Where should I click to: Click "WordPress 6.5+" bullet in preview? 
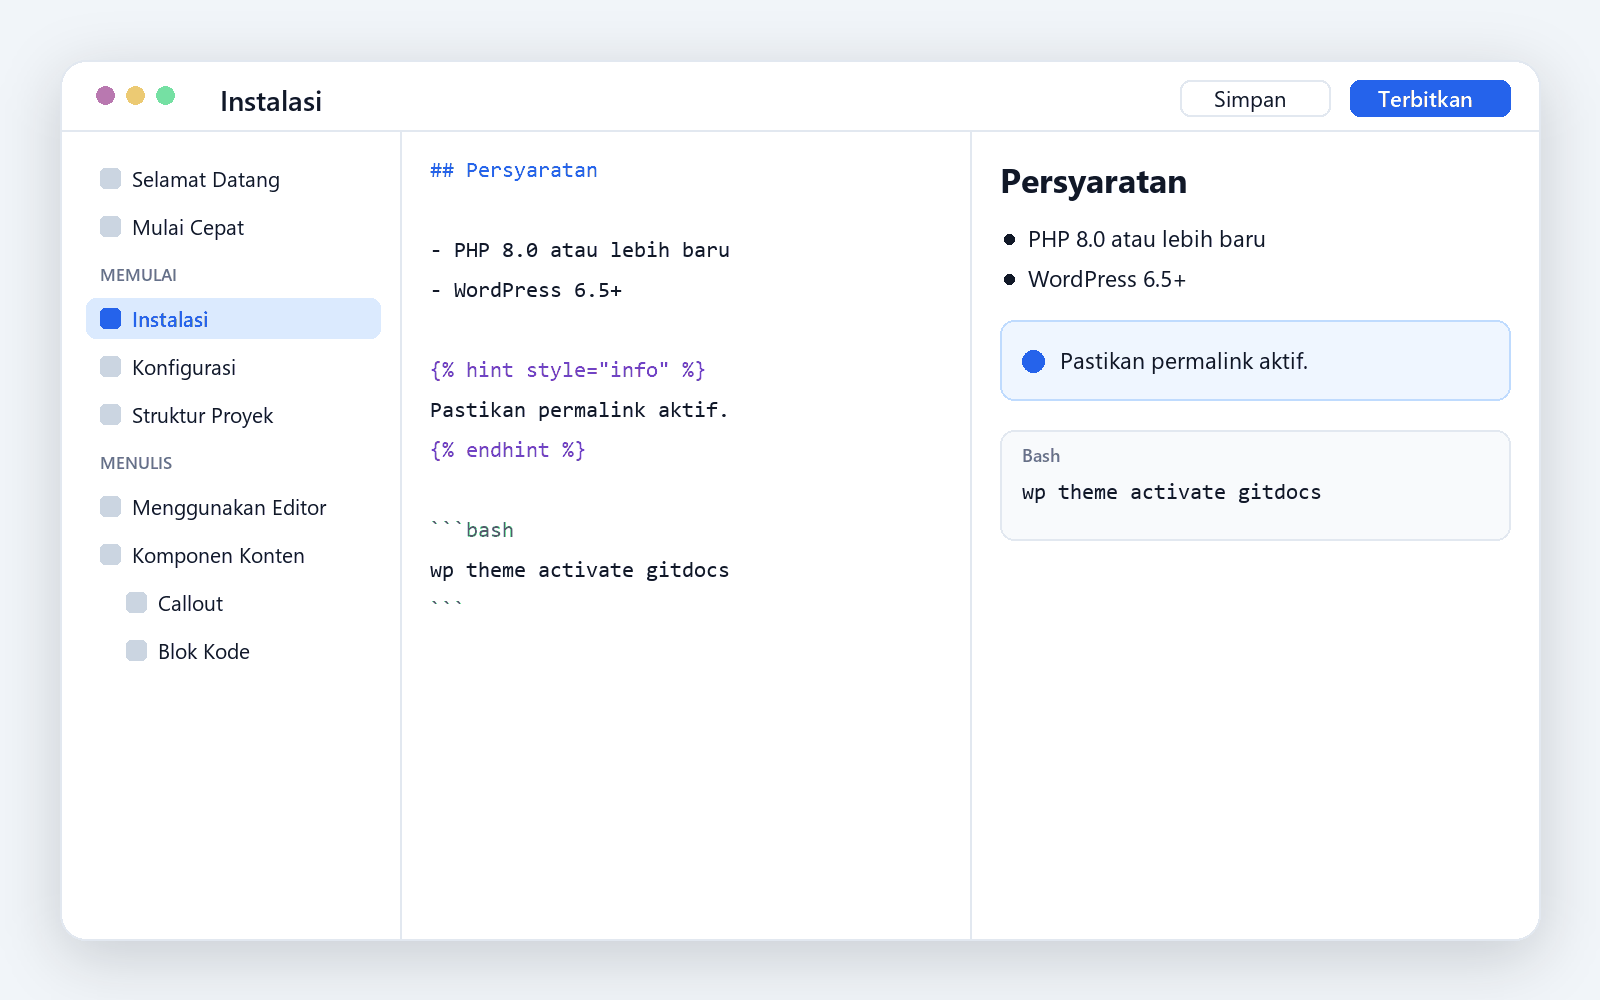click(x=1107, y=279)
